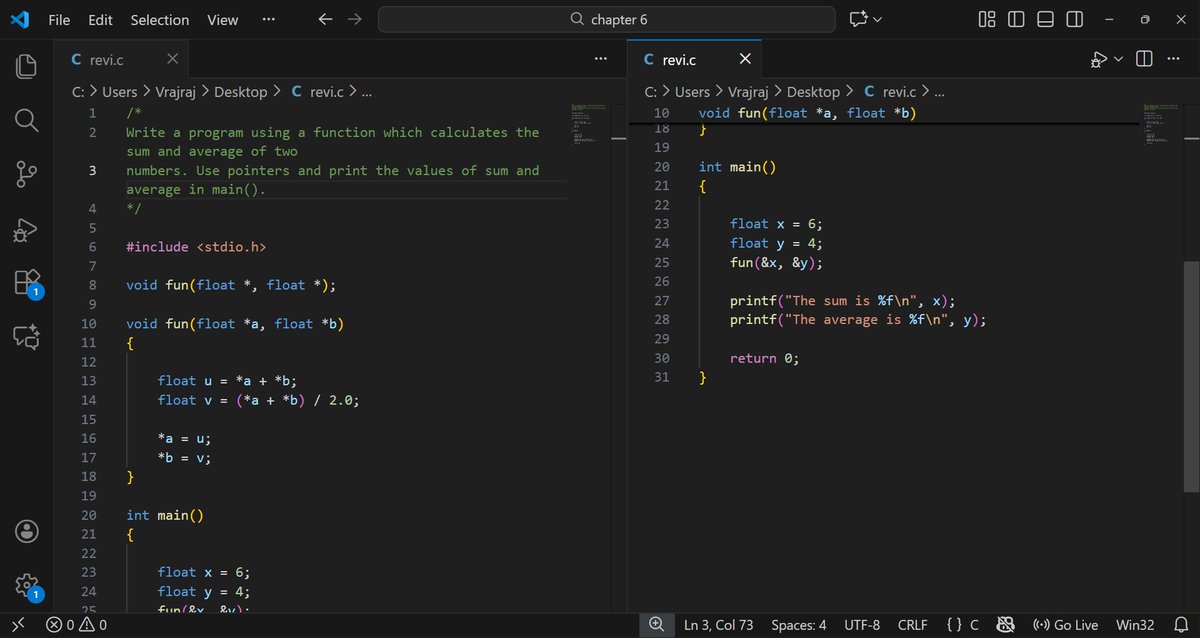1200x638 pixels.
Task: Click Win32 configuration in status bar
Action: click(x=1135, y=625)
